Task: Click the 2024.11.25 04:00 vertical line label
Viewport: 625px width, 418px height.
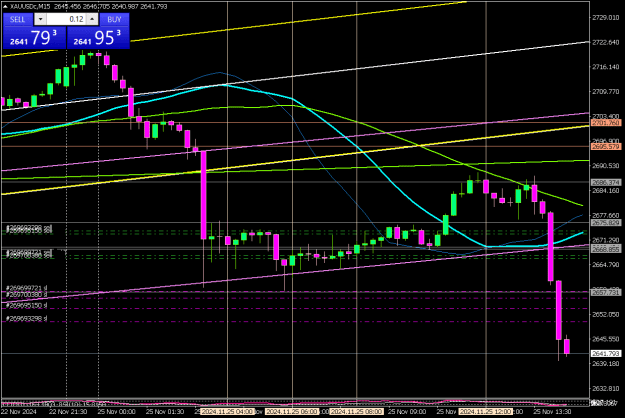Action: click(x=227, y=412)
